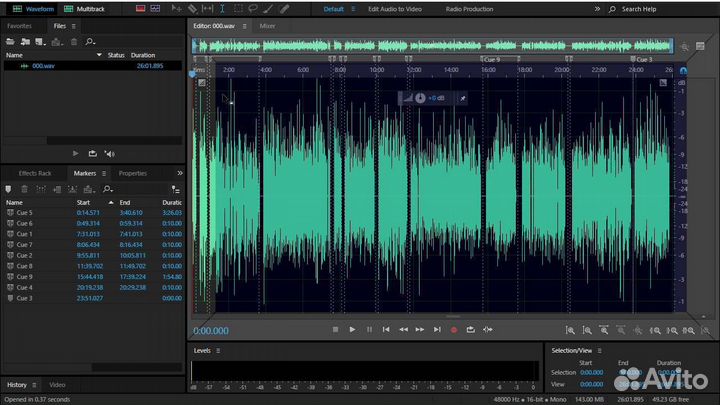Click Insert into Playlist icon in Markers panel
The height and width of the screenshot is (405, 720).
point(73,189)
